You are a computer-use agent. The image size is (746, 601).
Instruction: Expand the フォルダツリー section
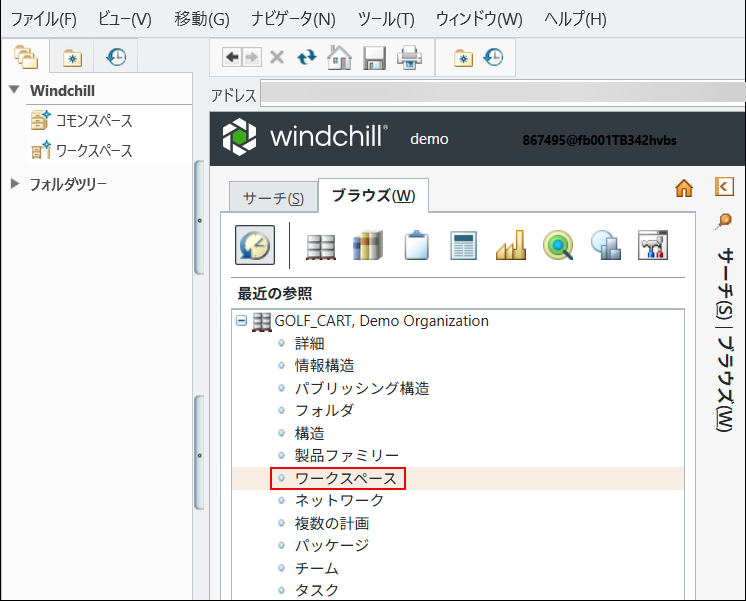coord(15,184)
